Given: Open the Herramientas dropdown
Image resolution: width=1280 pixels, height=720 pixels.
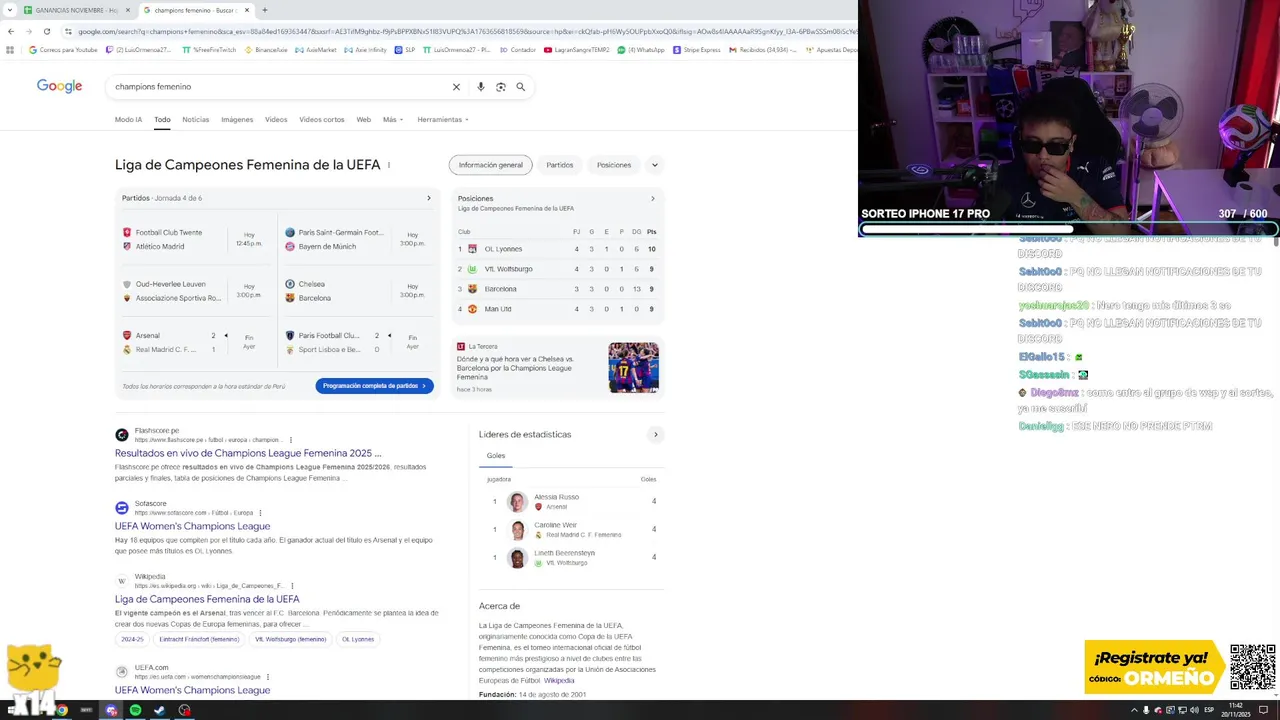Looking at the screenshot, I should (443, 119).
